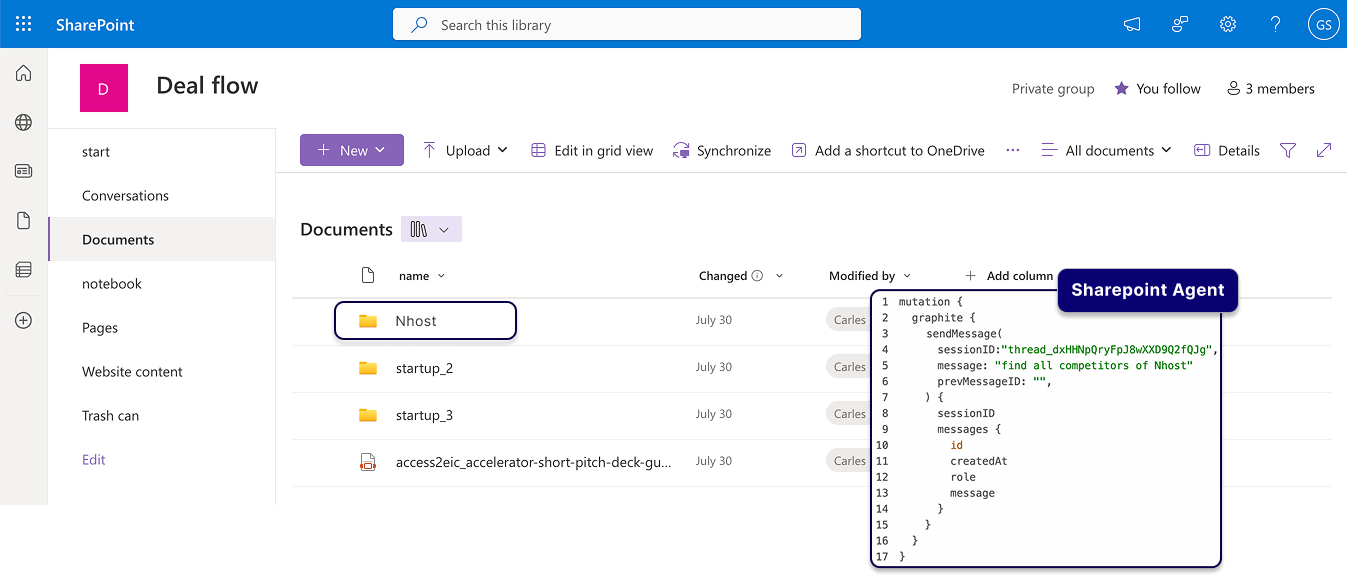
Task: Open the more commands ellipsis
Action: 1013,150
